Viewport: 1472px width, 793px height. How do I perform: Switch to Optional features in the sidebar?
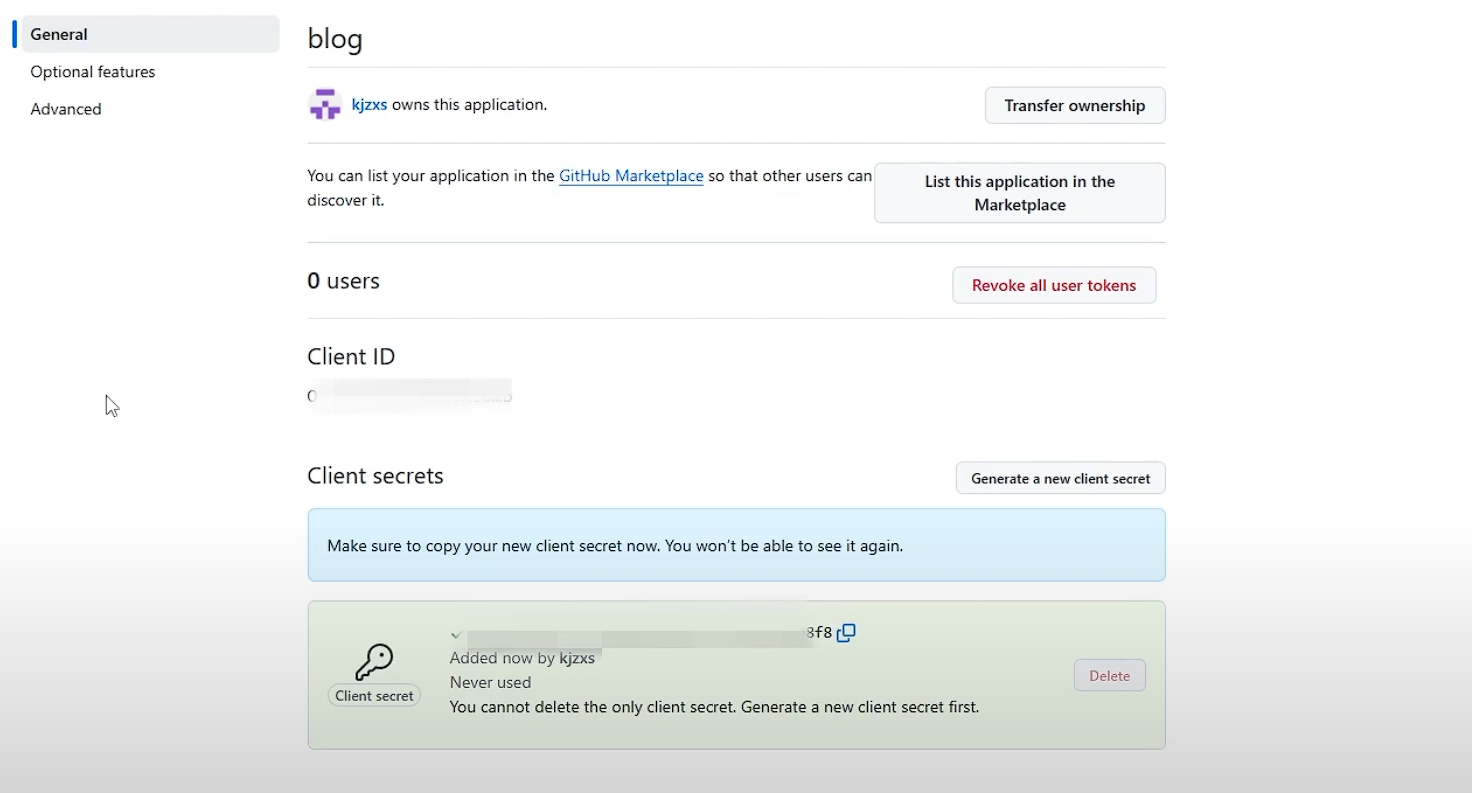[x=93, y=72]
